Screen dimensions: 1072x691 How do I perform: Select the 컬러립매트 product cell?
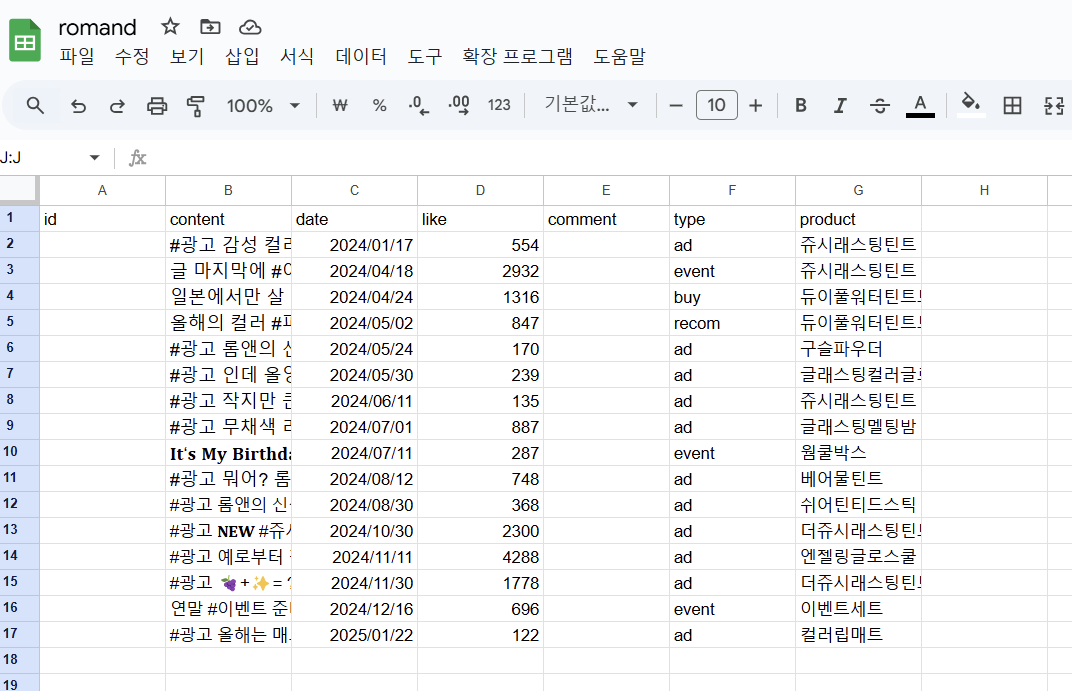coord(859,634)
